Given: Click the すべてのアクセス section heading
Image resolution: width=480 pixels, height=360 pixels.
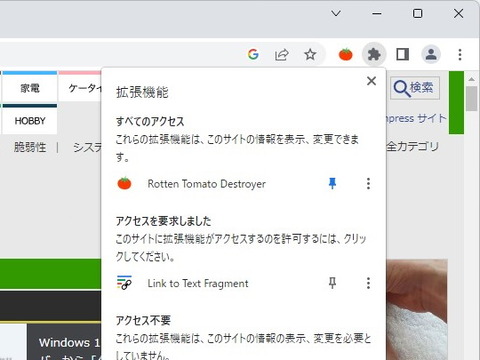Looking at the screenshot, I should [x=150, y=121].
